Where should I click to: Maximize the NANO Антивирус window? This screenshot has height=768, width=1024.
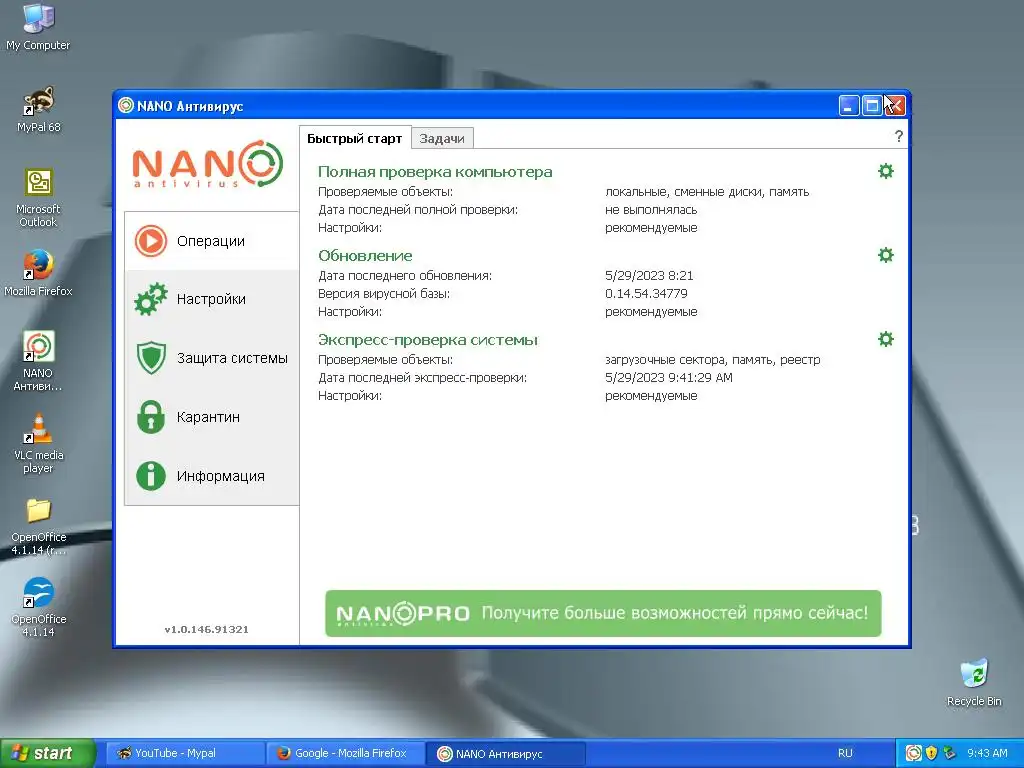872,105
